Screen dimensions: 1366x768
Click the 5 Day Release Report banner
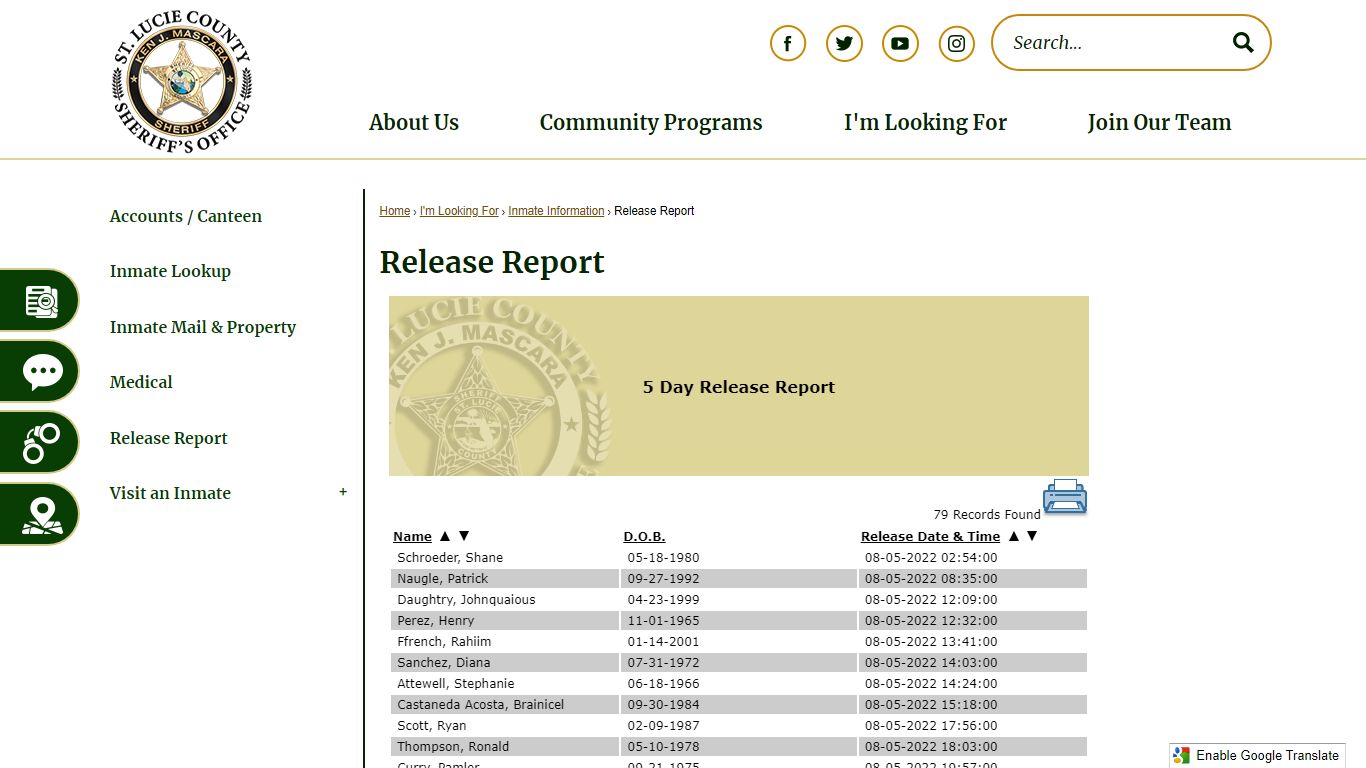pyautogui.click(x=739, y=386)
